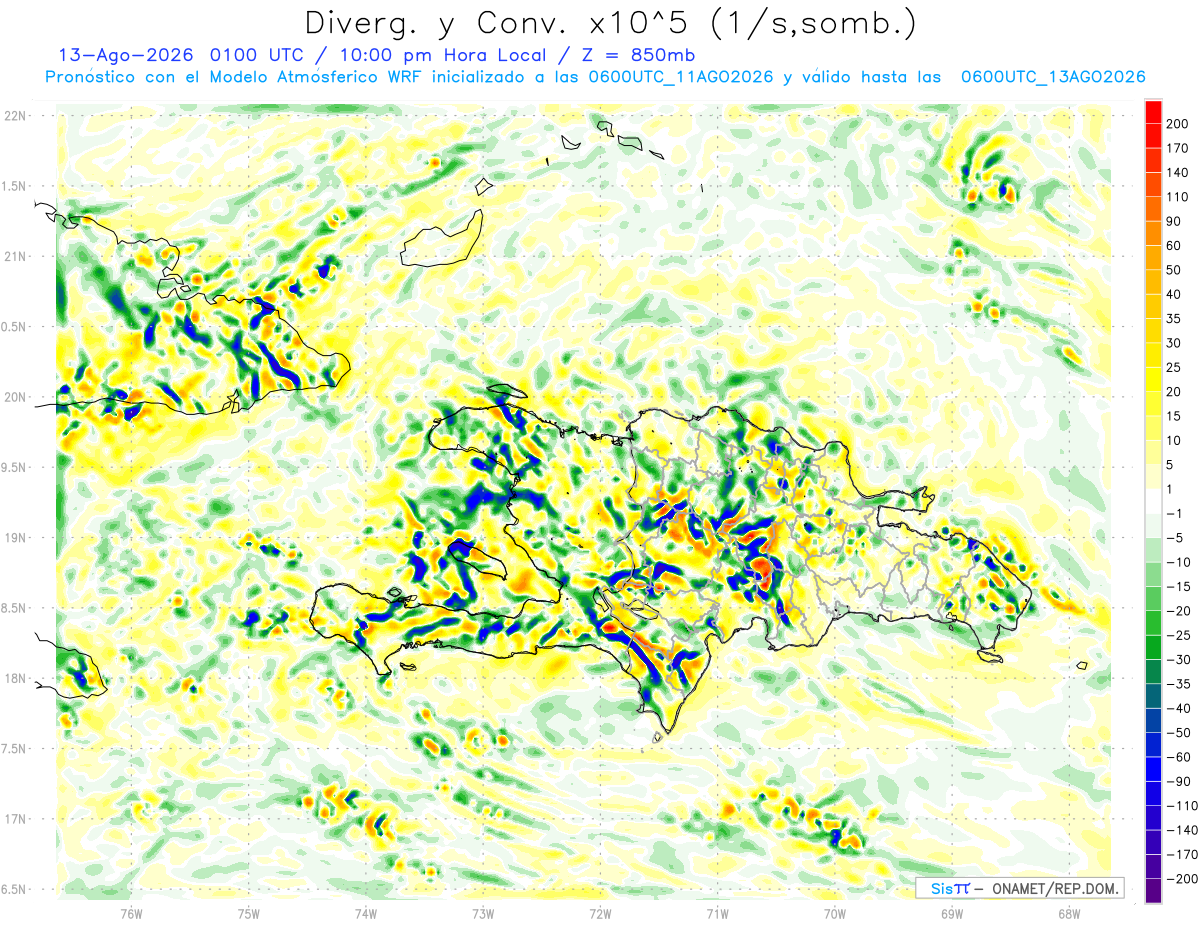Click the colorbar value -200

pos(1183,878)
